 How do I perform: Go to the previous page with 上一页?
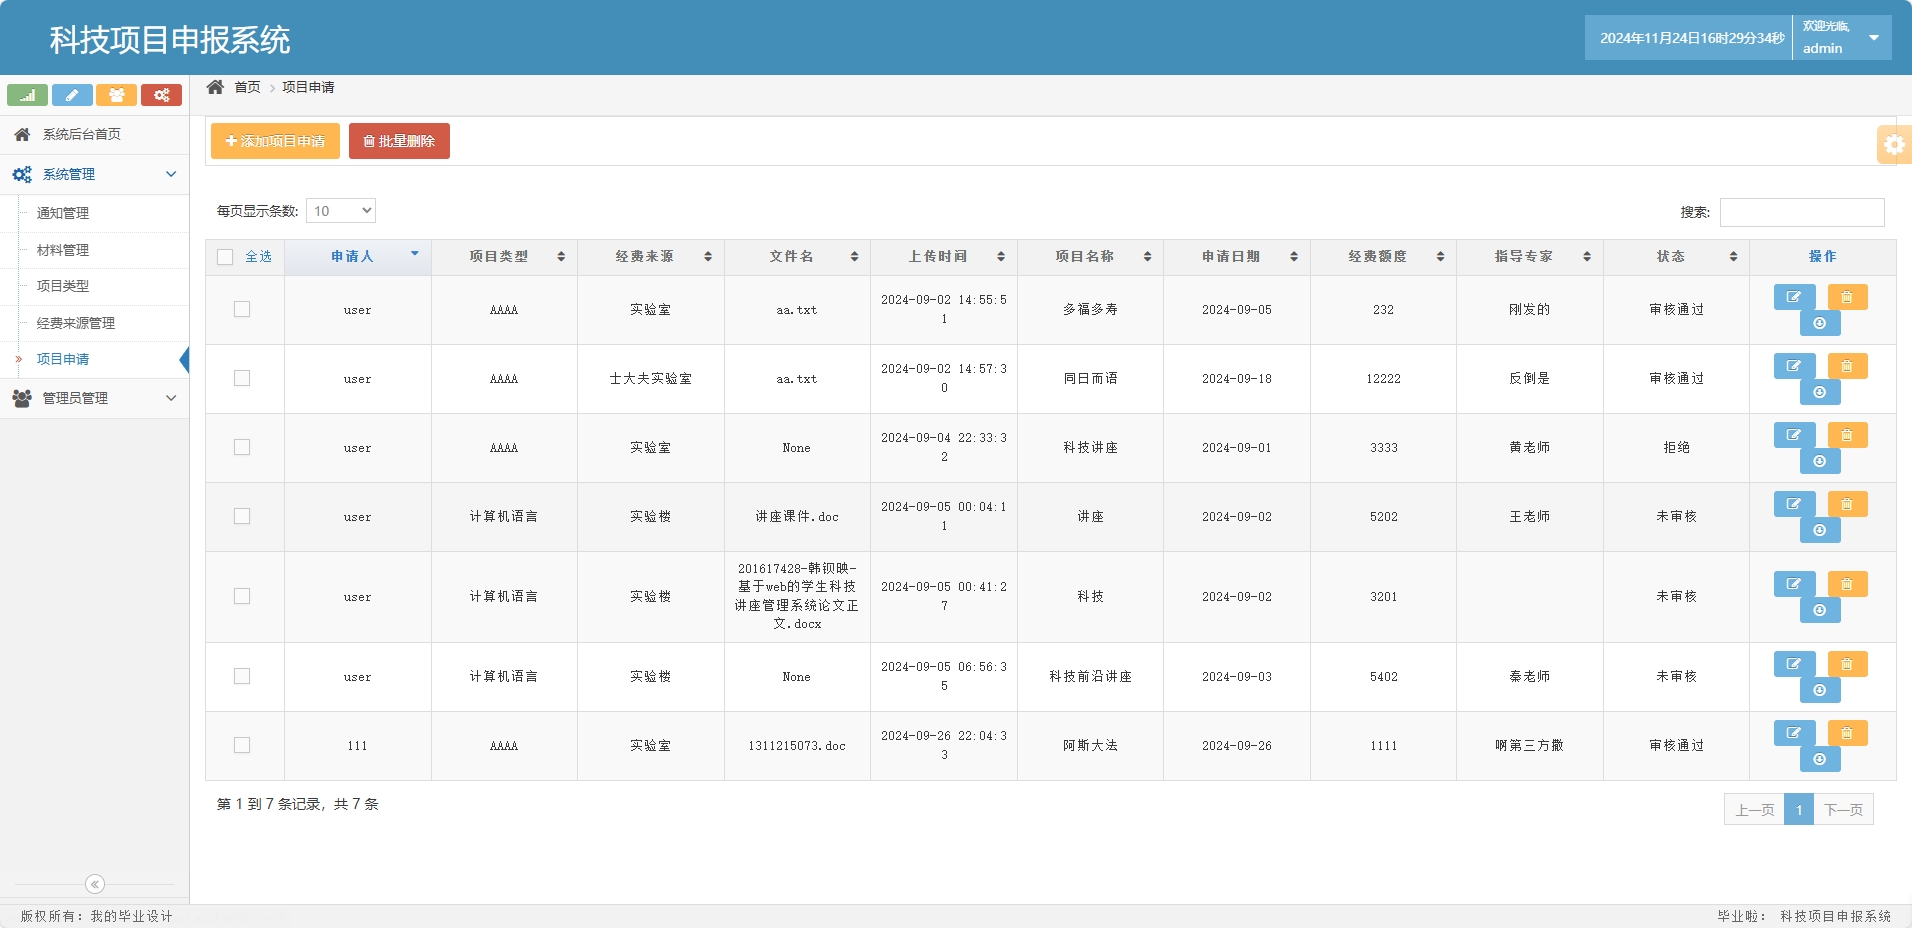(x=1754, y=809)
